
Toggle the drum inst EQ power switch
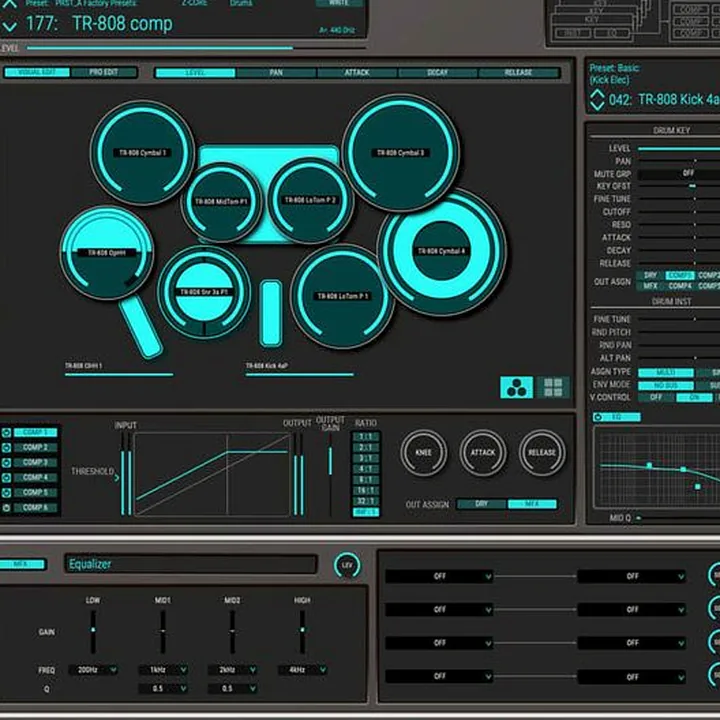598,417
